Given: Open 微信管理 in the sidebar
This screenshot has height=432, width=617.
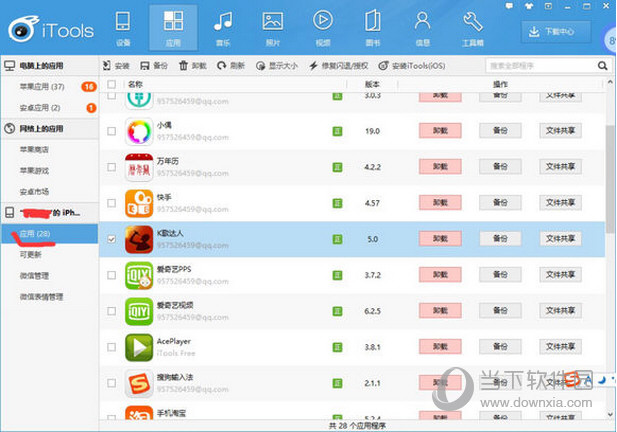Looking at the screenshot, I should pos(50,276).
